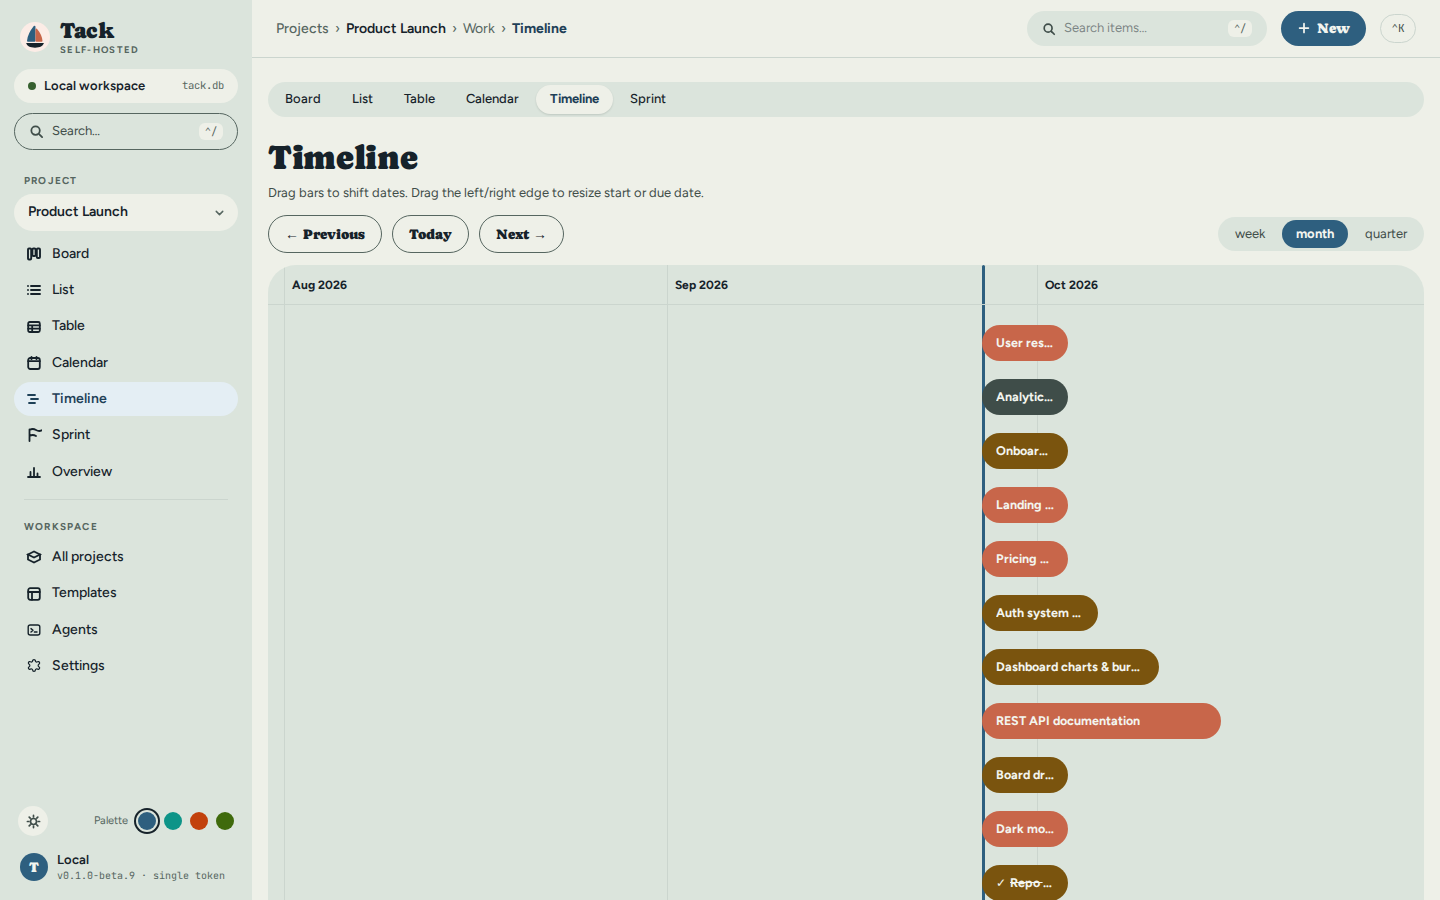
Task: Toggle light/dark theme sun icon
Action: coord(33,821)
